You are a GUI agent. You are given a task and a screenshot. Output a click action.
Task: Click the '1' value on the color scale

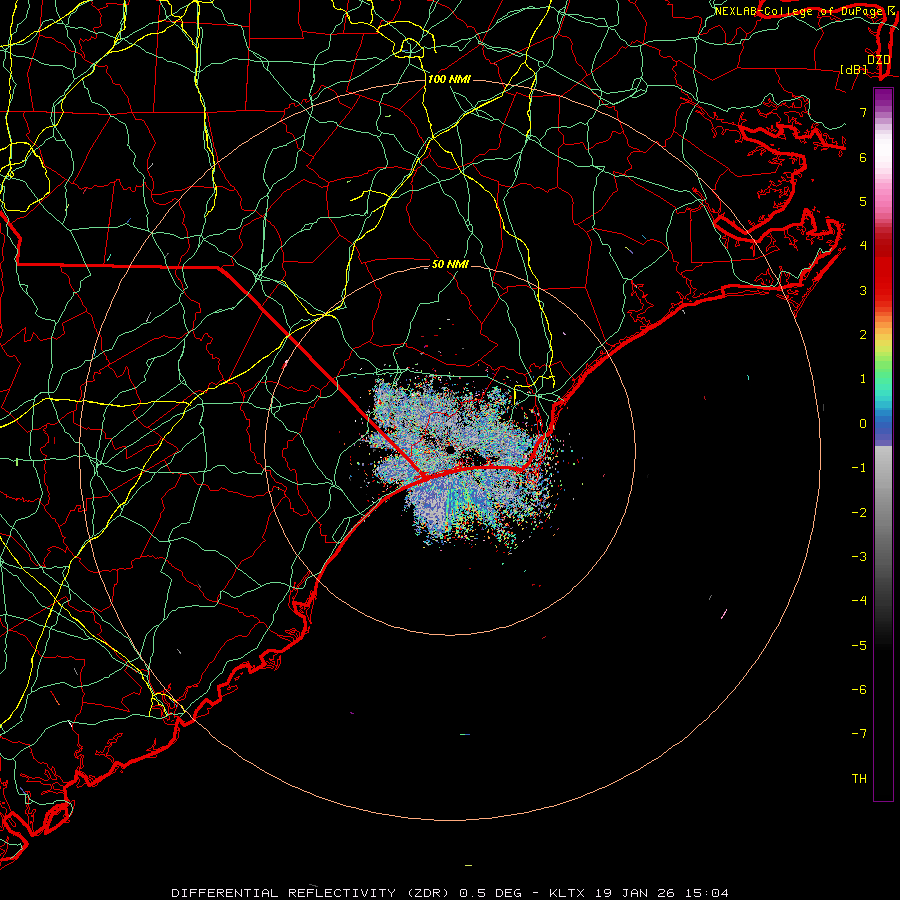click(x=863, y=379)
